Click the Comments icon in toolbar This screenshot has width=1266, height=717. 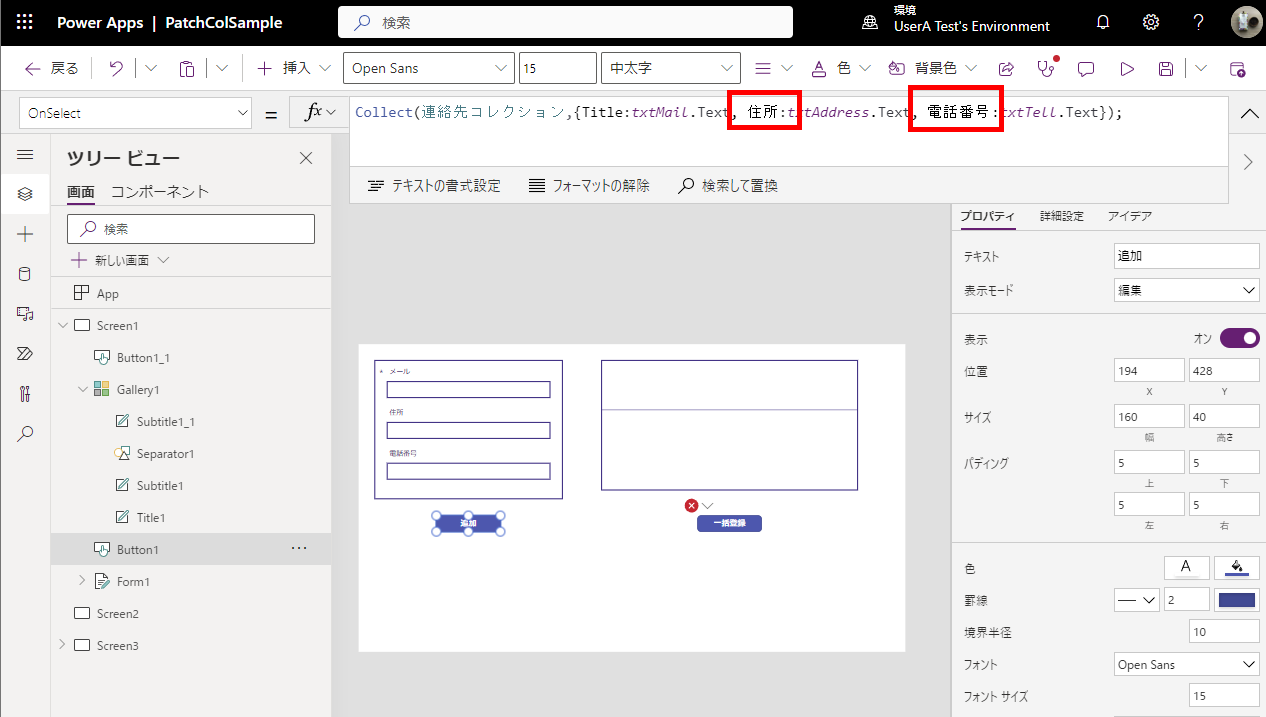pyautogui.click(x=1086, y=68)
